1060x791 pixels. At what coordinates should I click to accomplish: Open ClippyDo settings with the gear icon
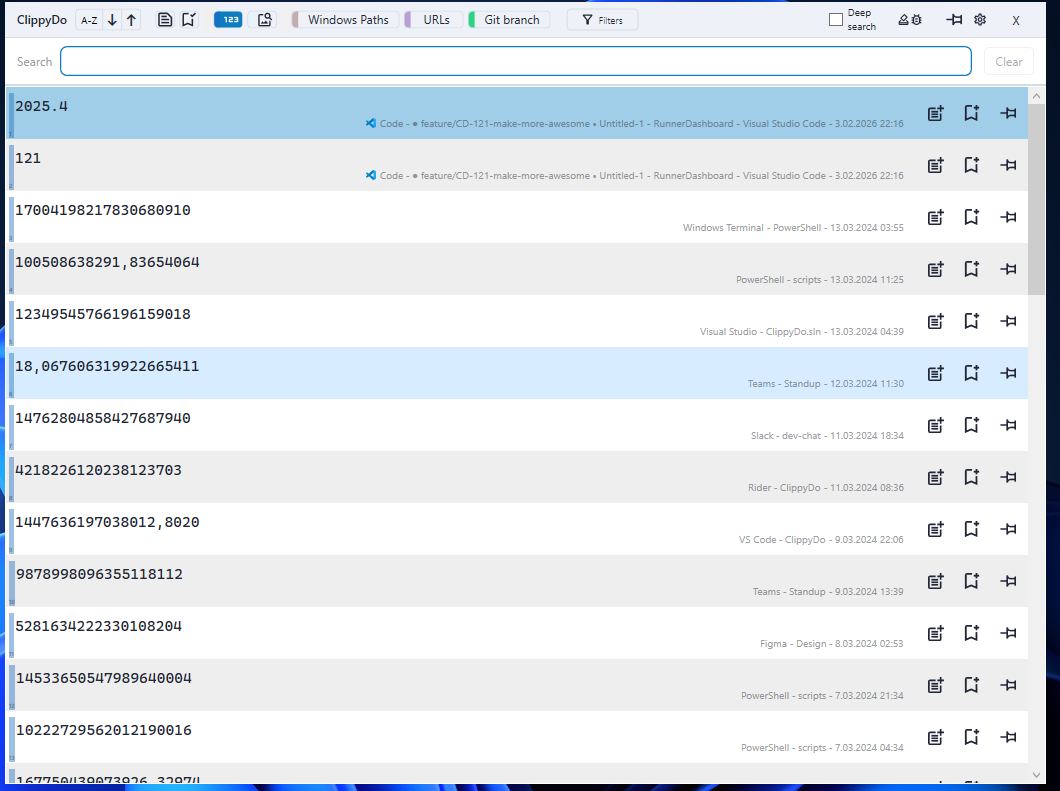980,19
